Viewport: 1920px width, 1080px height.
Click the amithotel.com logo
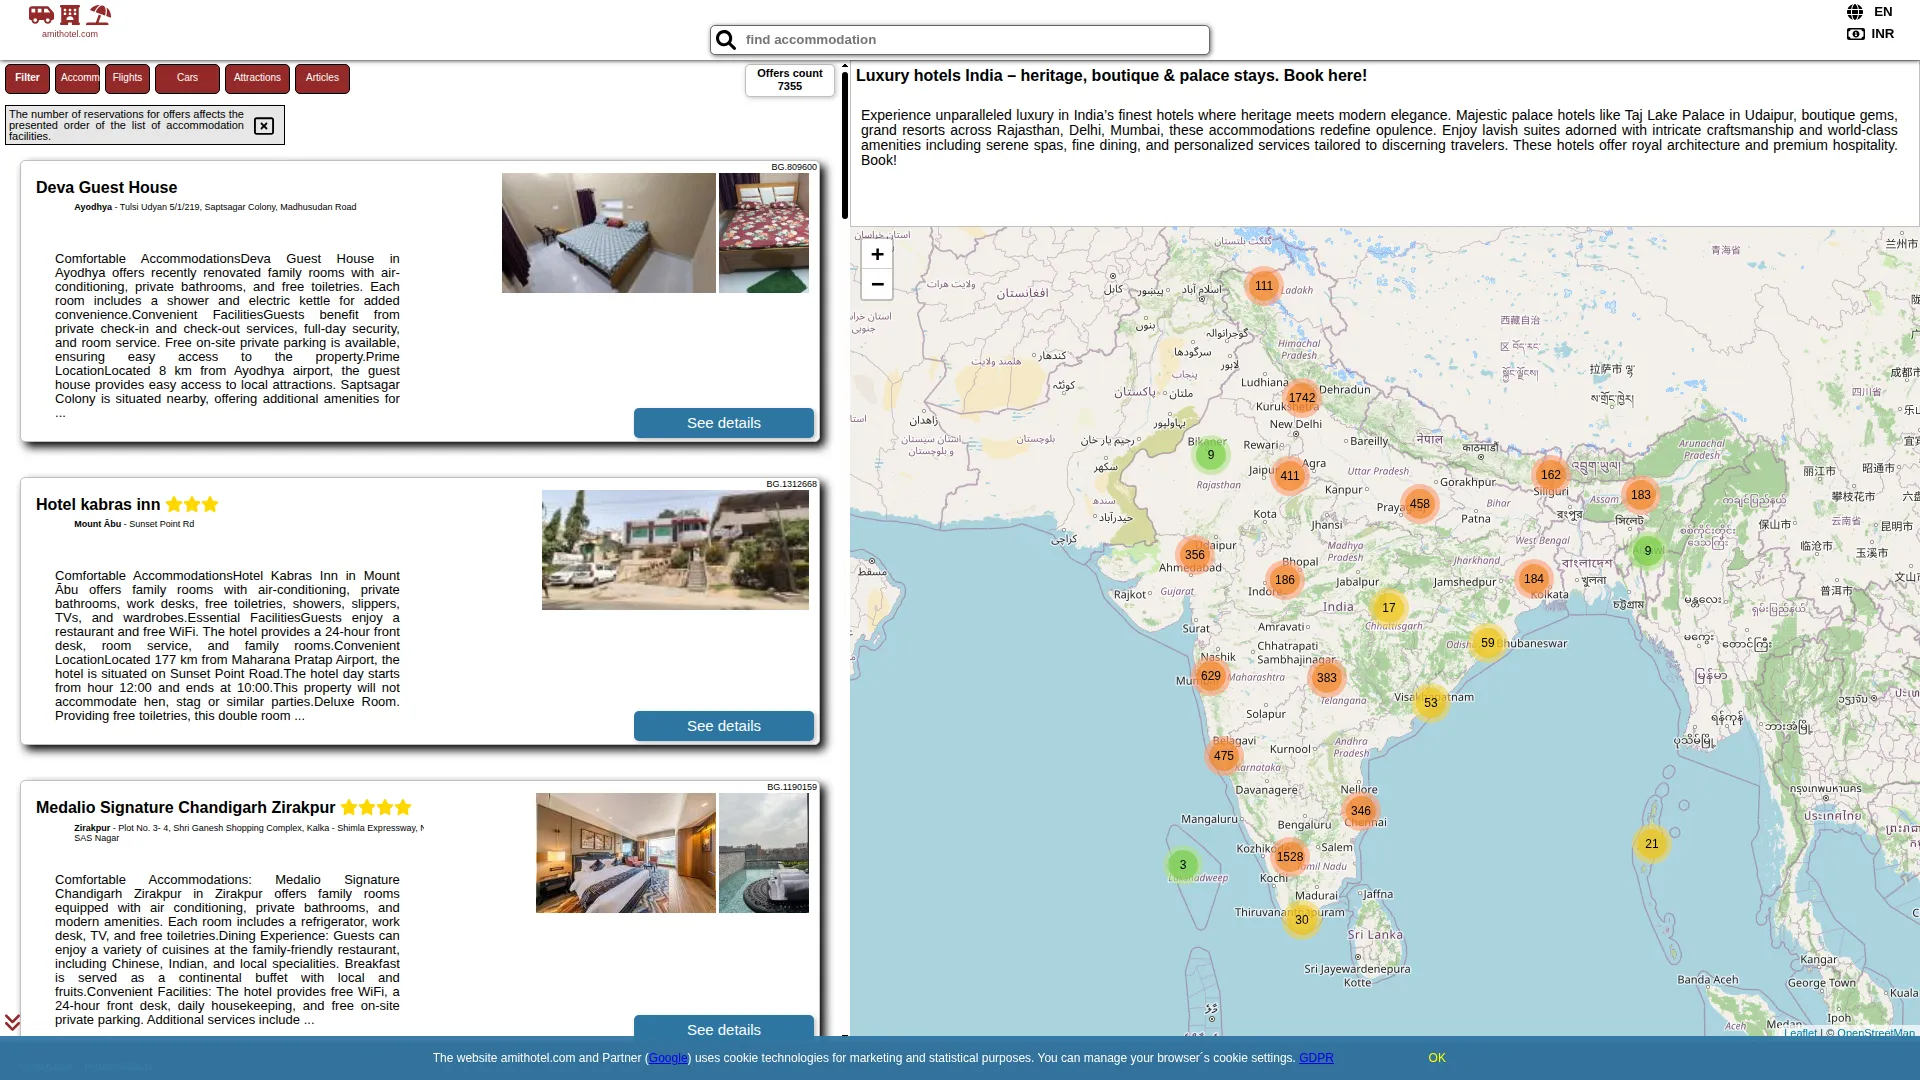(x=70, y=21)
